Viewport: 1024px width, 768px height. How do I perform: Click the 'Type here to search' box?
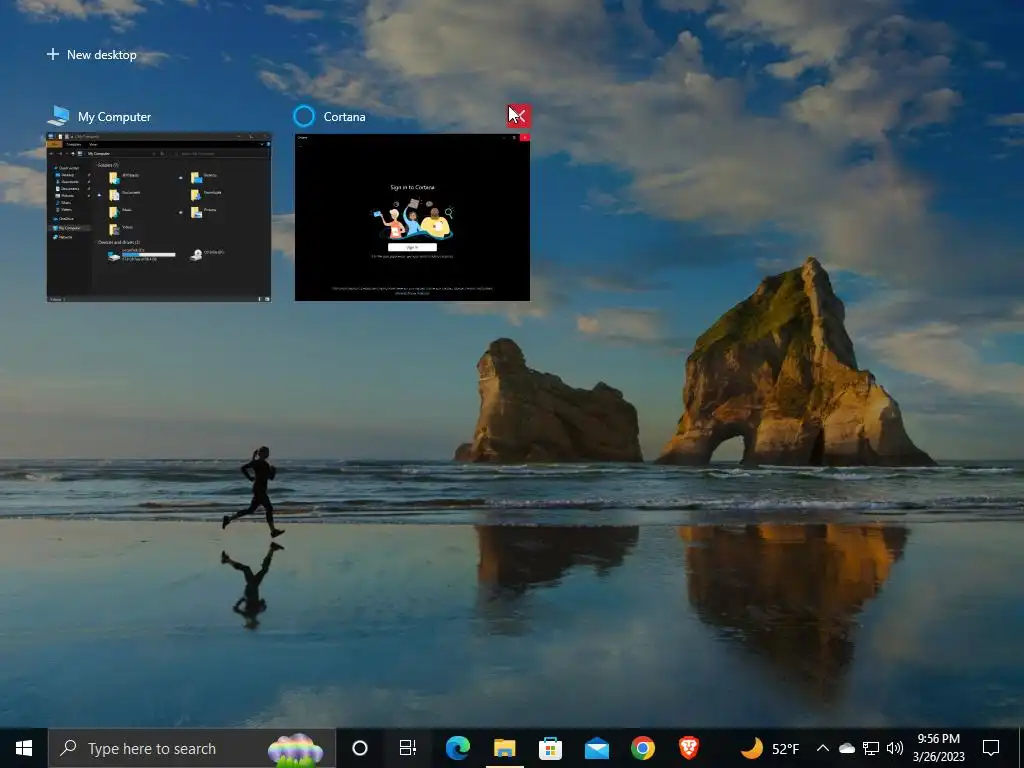pyautogui.click(x=192, y=748)
